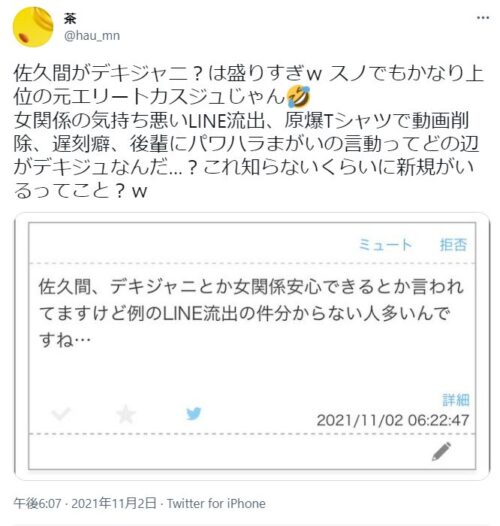Open the 詳細 details link
The width and height of the screenshot is (500, 526).
(456, 400)
